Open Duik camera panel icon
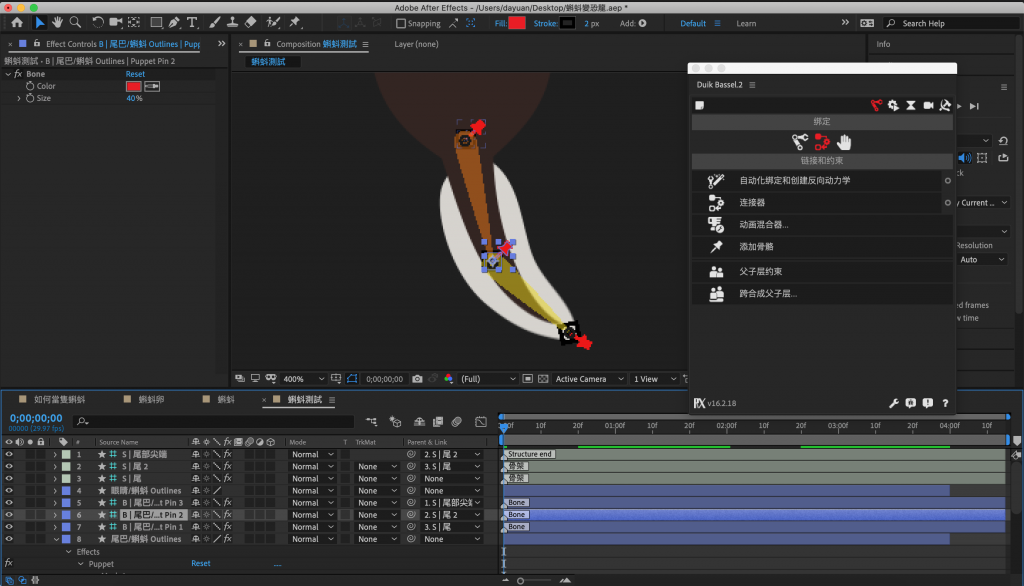 [928, 105]
